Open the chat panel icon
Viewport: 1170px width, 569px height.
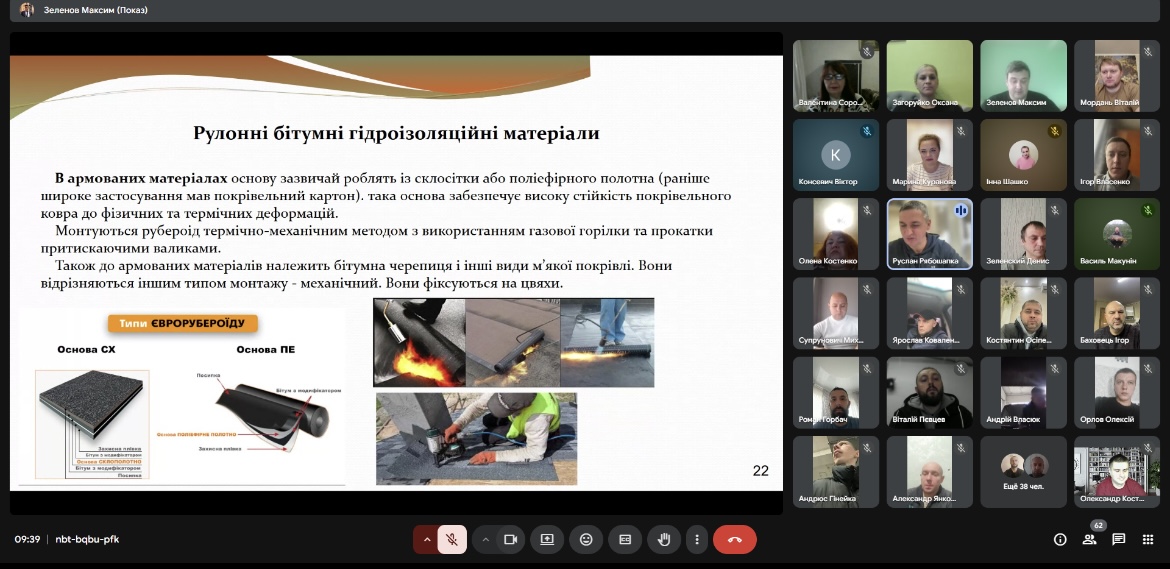(1119, 540)
